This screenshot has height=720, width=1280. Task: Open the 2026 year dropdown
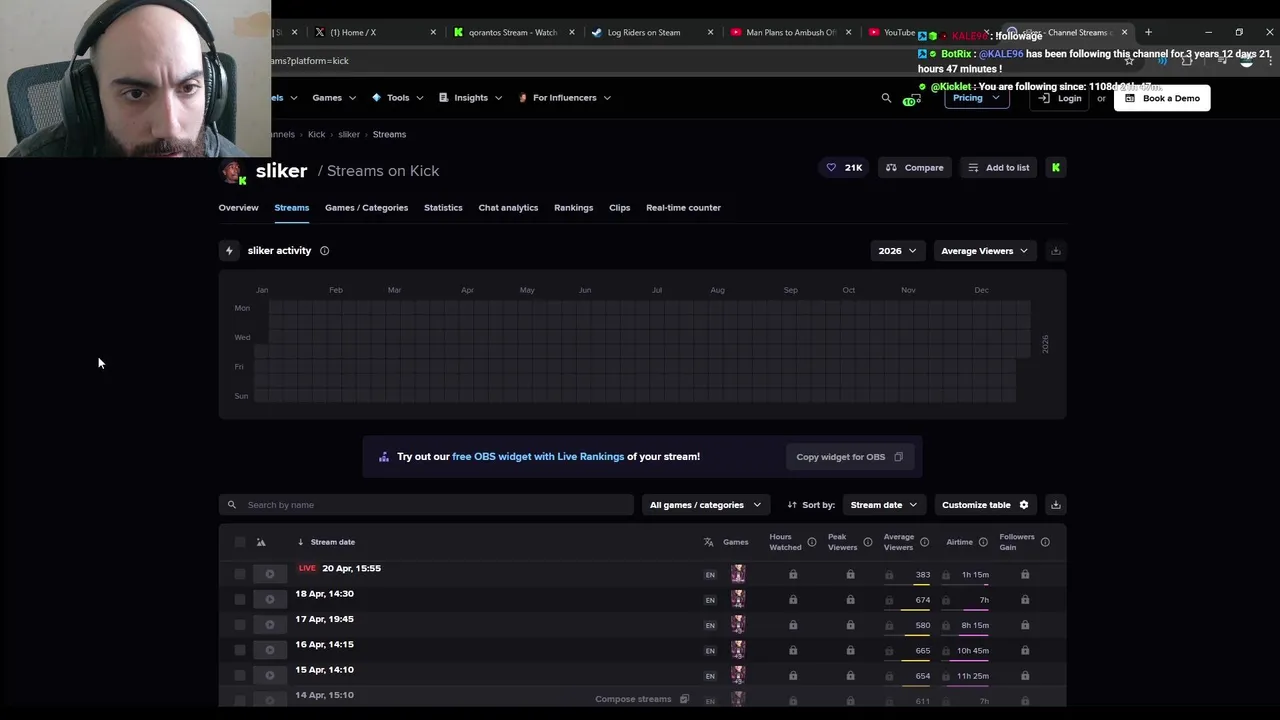coord(897,251)
